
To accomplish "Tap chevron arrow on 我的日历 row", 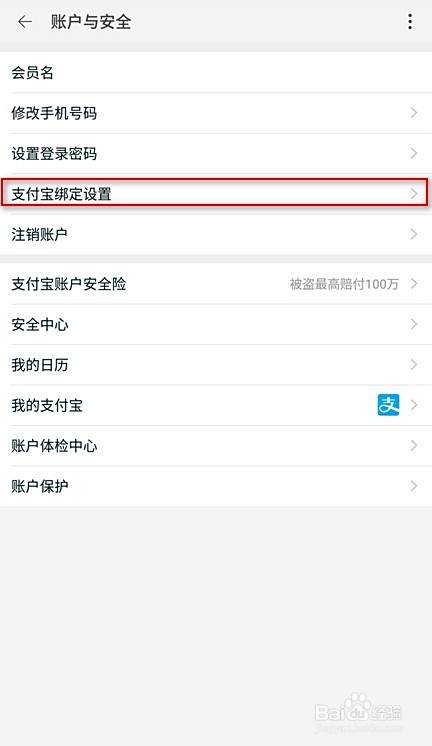I will click(x=413, y=364).
